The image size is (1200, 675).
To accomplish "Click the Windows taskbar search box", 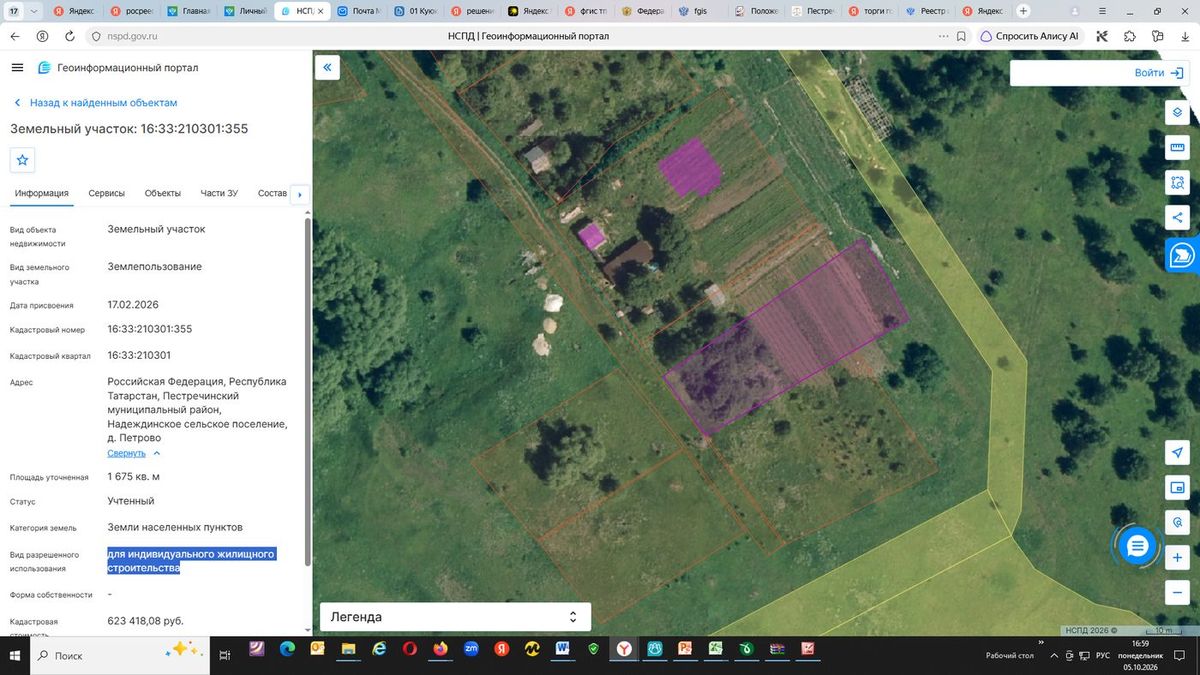I will pos(120,655).
